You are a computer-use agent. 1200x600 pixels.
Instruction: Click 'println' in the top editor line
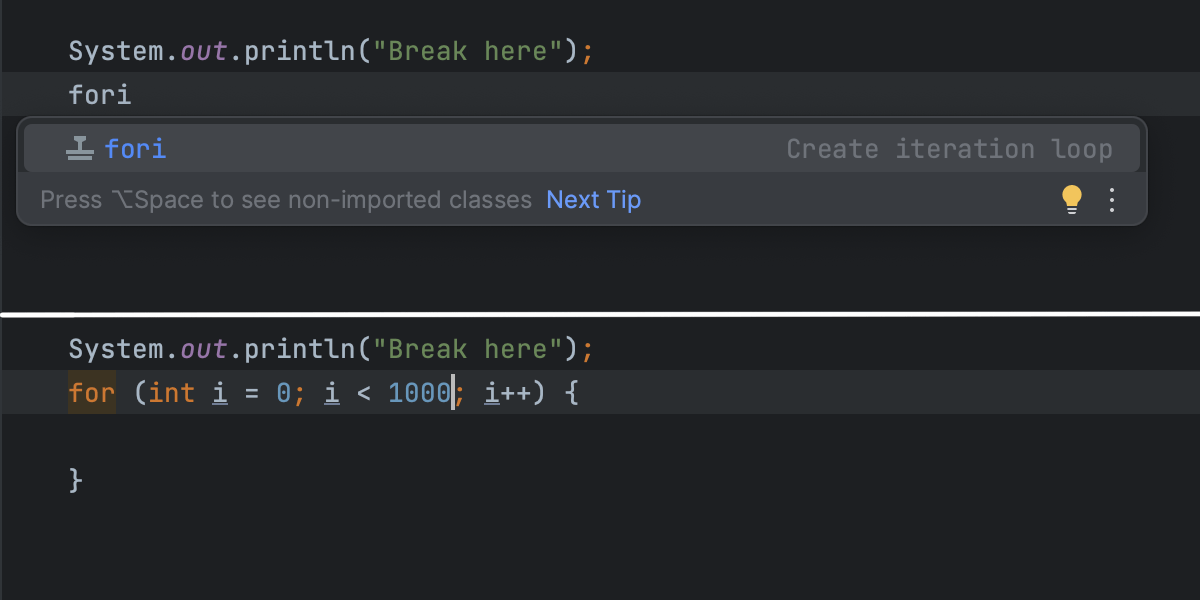coord(299,51)
